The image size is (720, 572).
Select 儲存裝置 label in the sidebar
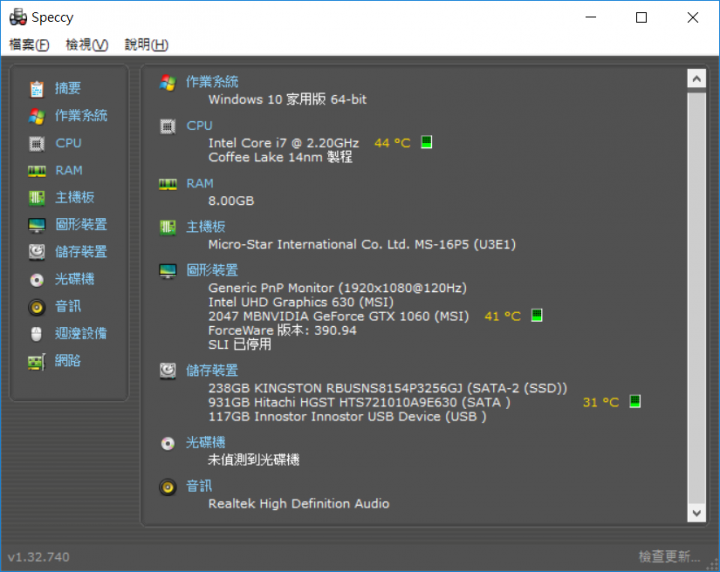[81, 252]
